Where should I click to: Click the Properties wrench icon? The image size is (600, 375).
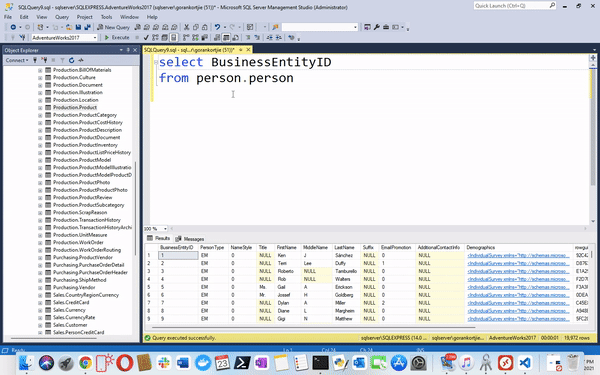[377, 27]
